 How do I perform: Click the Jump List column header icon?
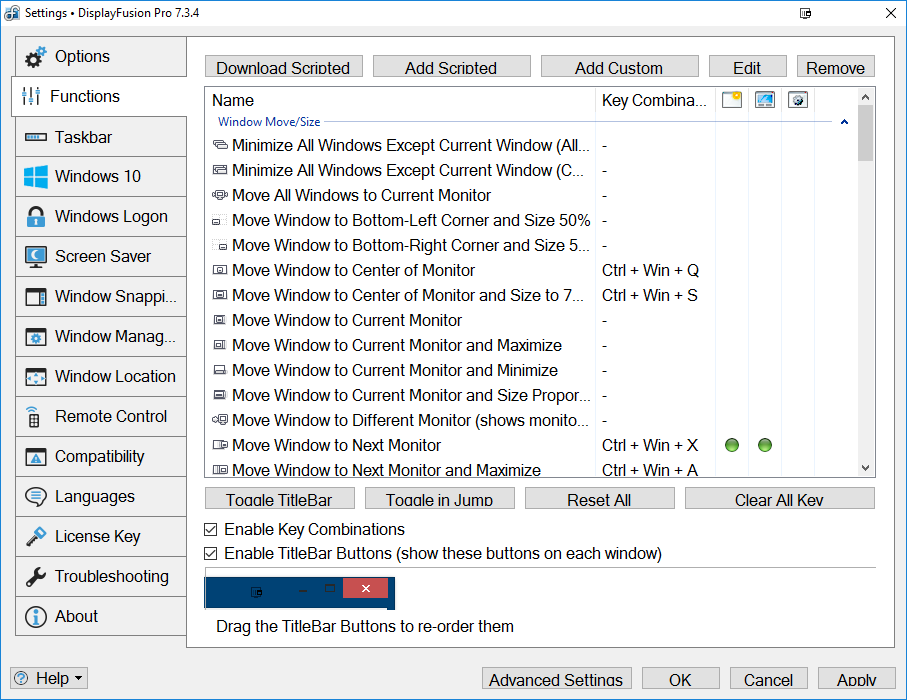click(x=765, y=100)
